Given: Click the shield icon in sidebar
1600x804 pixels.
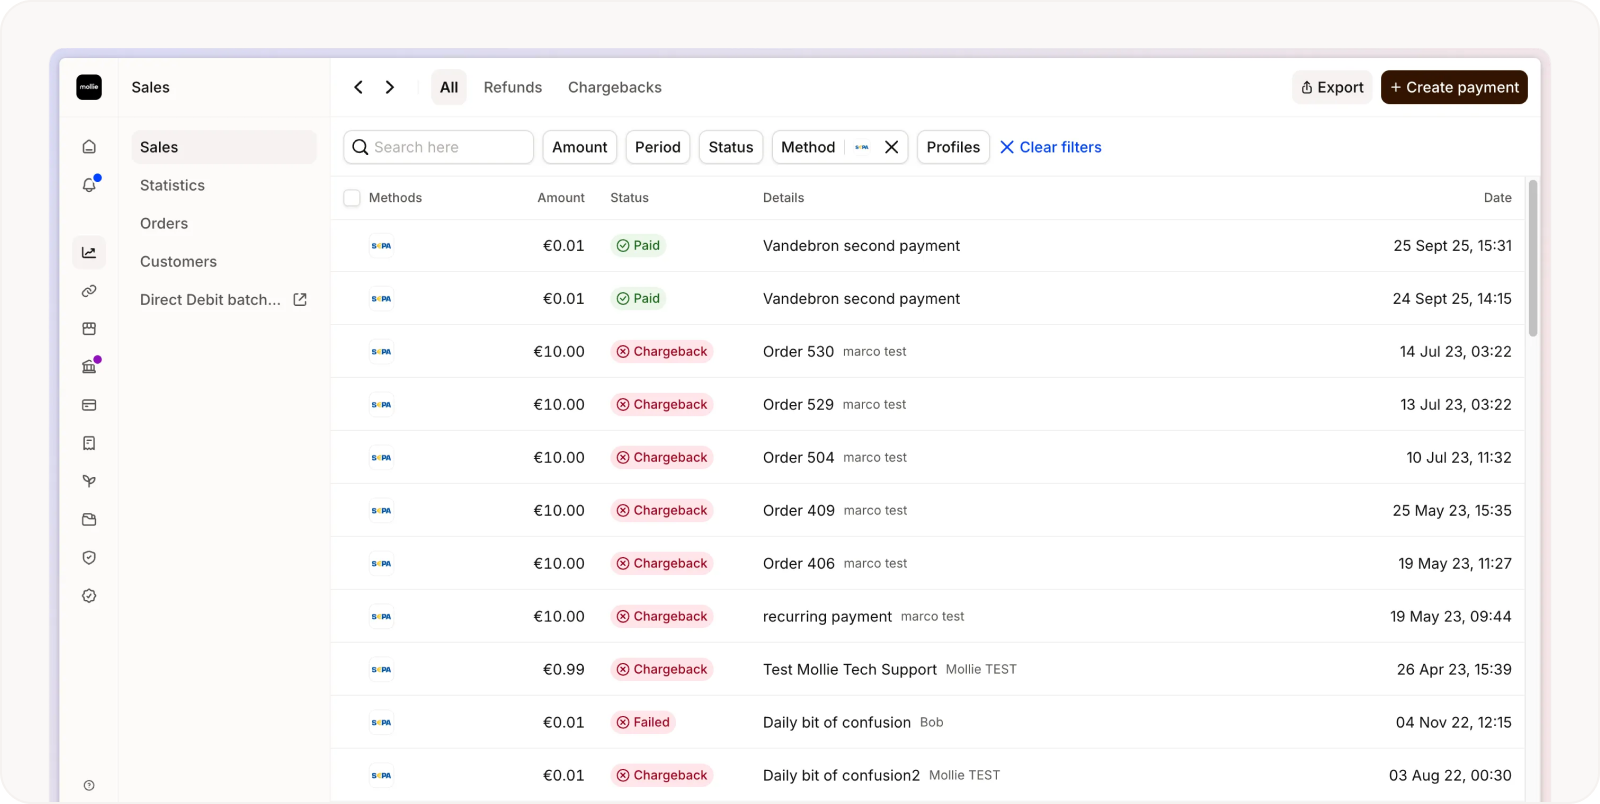Looking at the screenshot, I should point(89,558).
